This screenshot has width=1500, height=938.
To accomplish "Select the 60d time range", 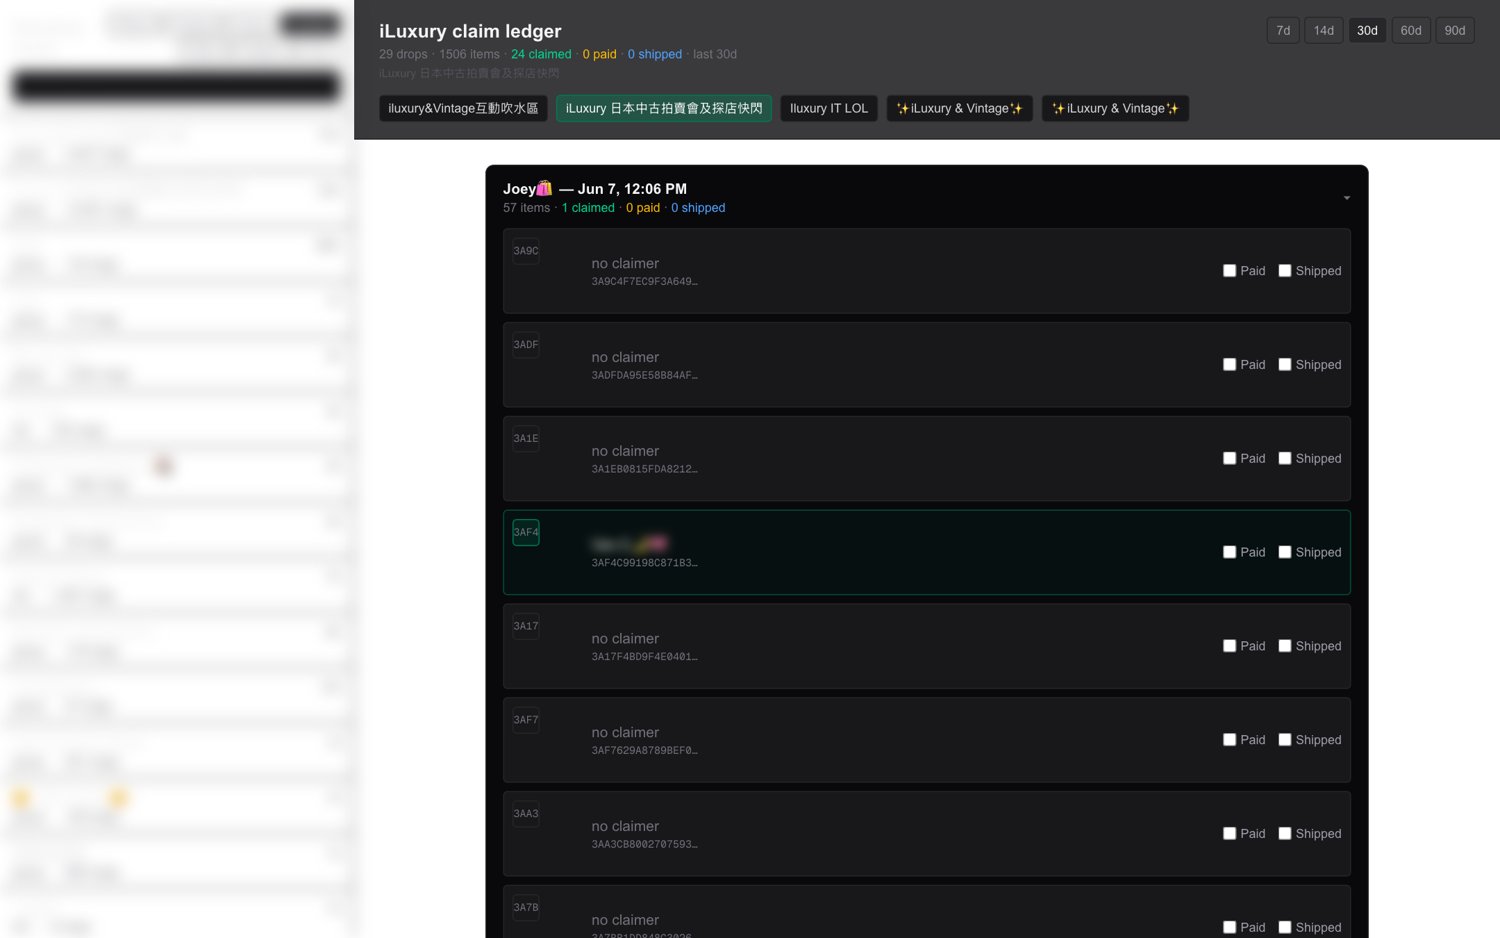I will coord(1411,30).
